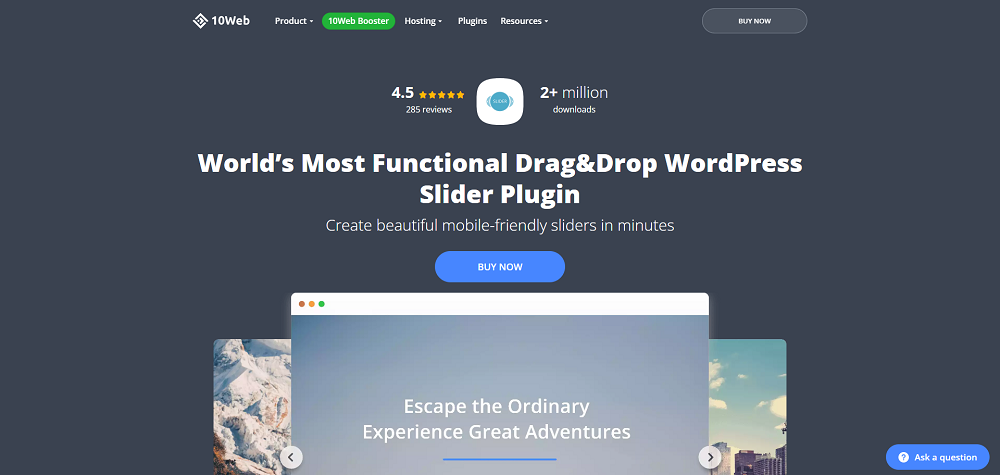Go to the previous slide with the left arrow

coord(291,457)
